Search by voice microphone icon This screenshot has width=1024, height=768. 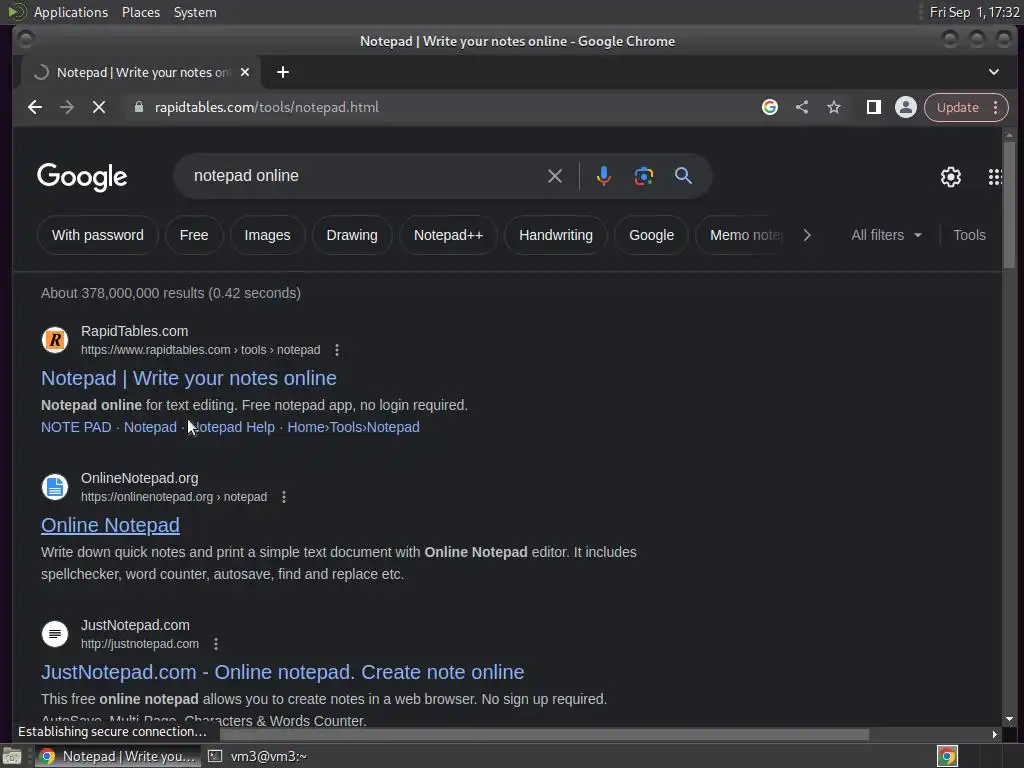click(x=604, y=176)
